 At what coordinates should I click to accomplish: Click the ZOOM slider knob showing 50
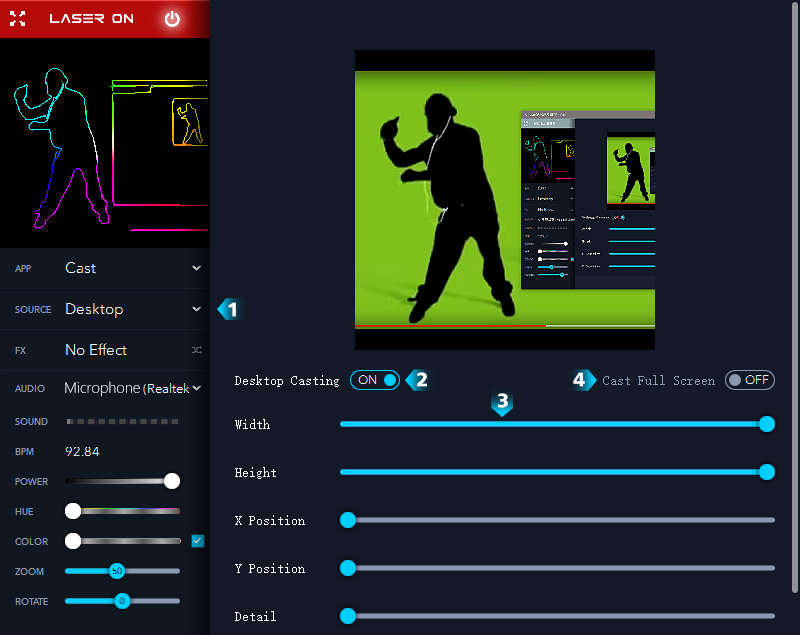117,571
